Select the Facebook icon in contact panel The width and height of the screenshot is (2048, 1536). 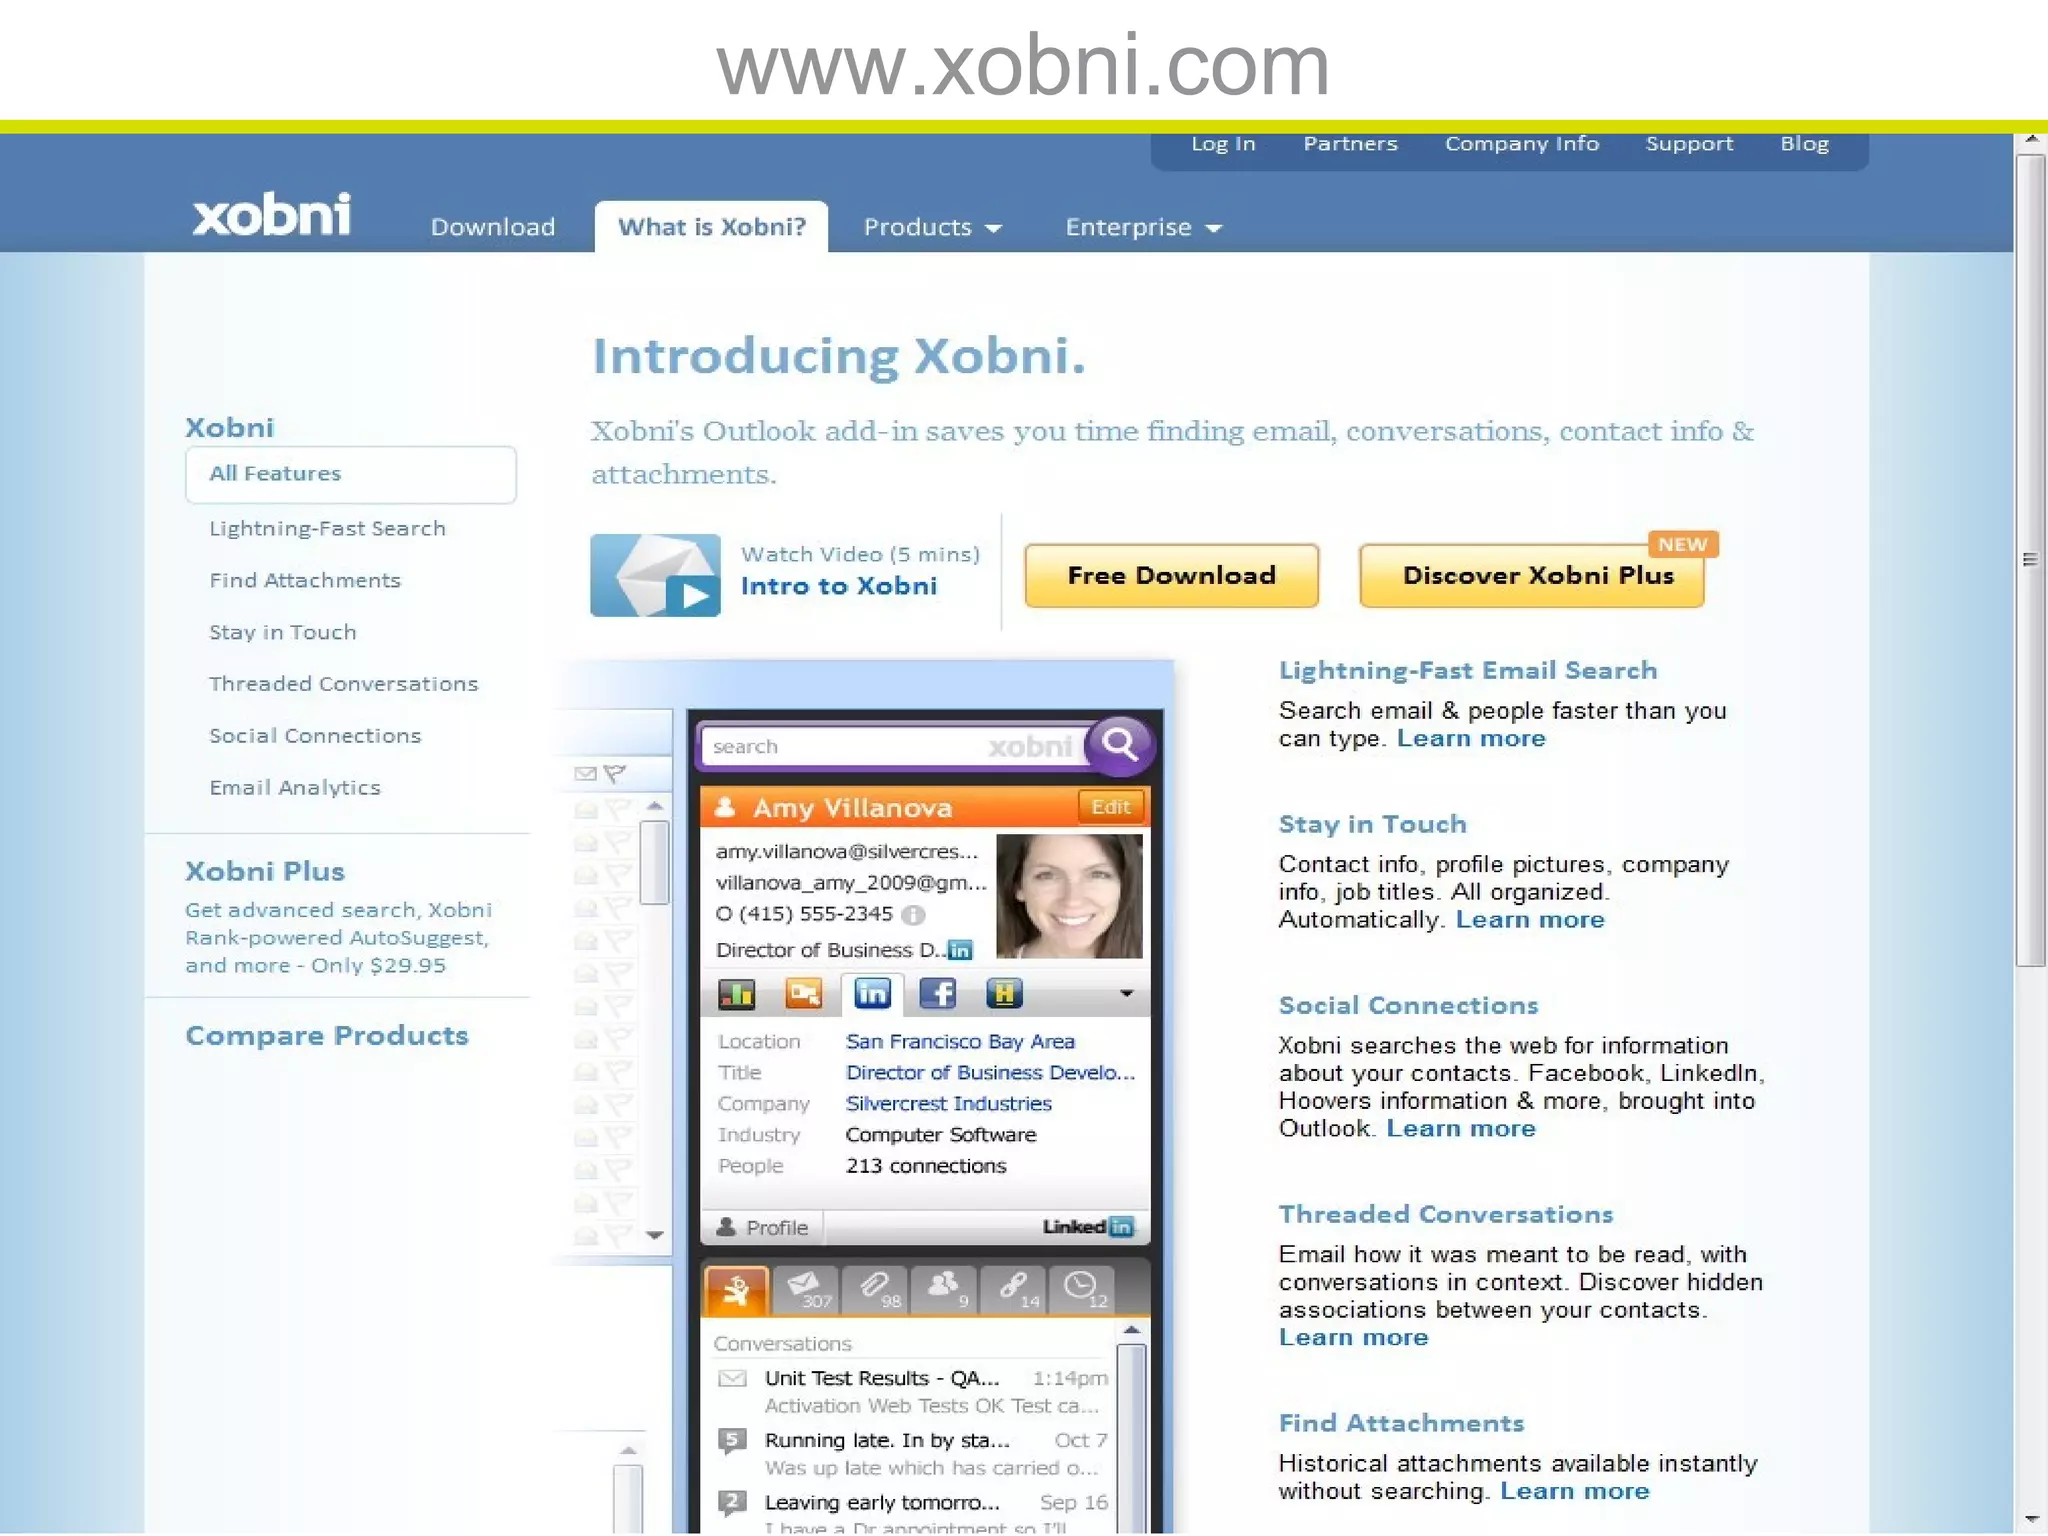[937, 993]
